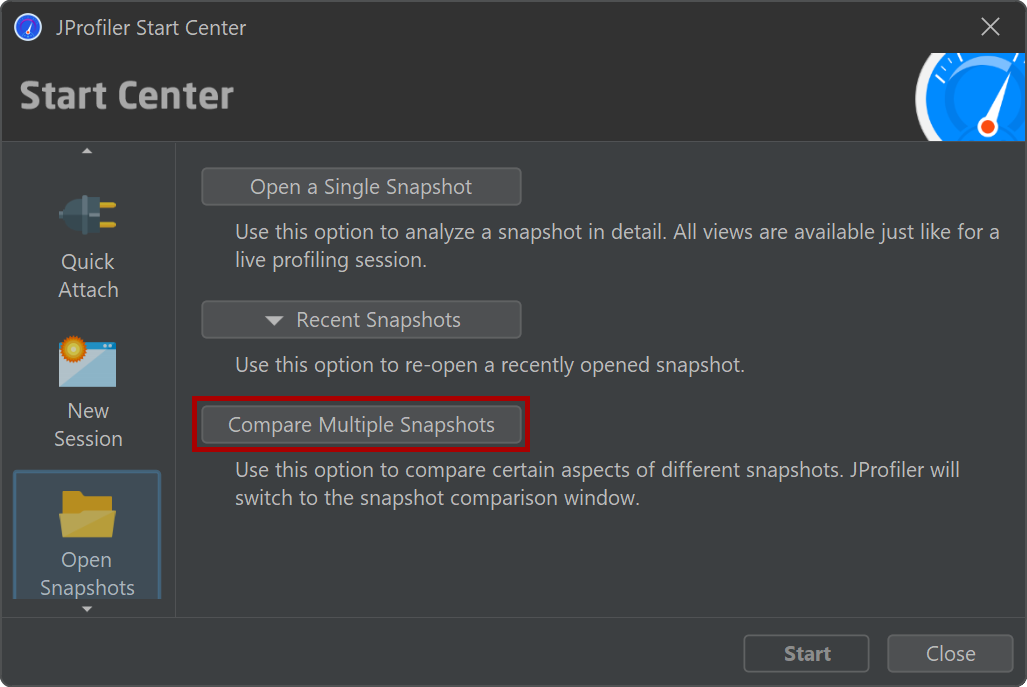Click 'switch to the snapshot comparison window' text

437,498
